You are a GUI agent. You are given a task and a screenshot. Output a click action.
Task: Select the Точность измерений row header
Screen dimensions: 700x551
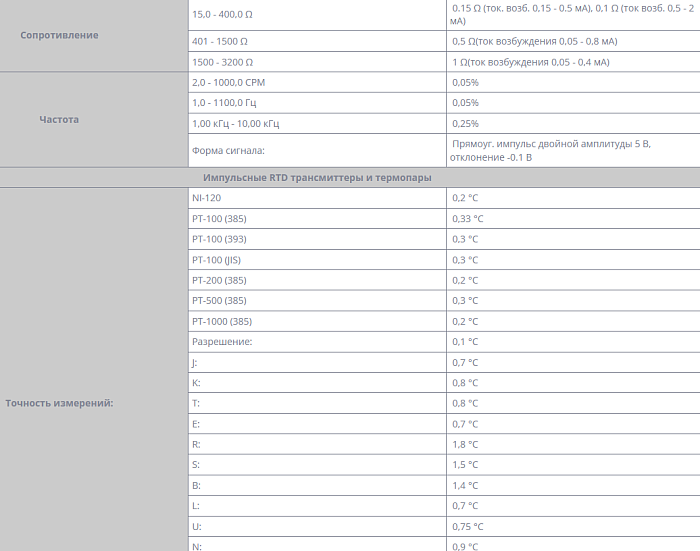(x=59, y=403)
